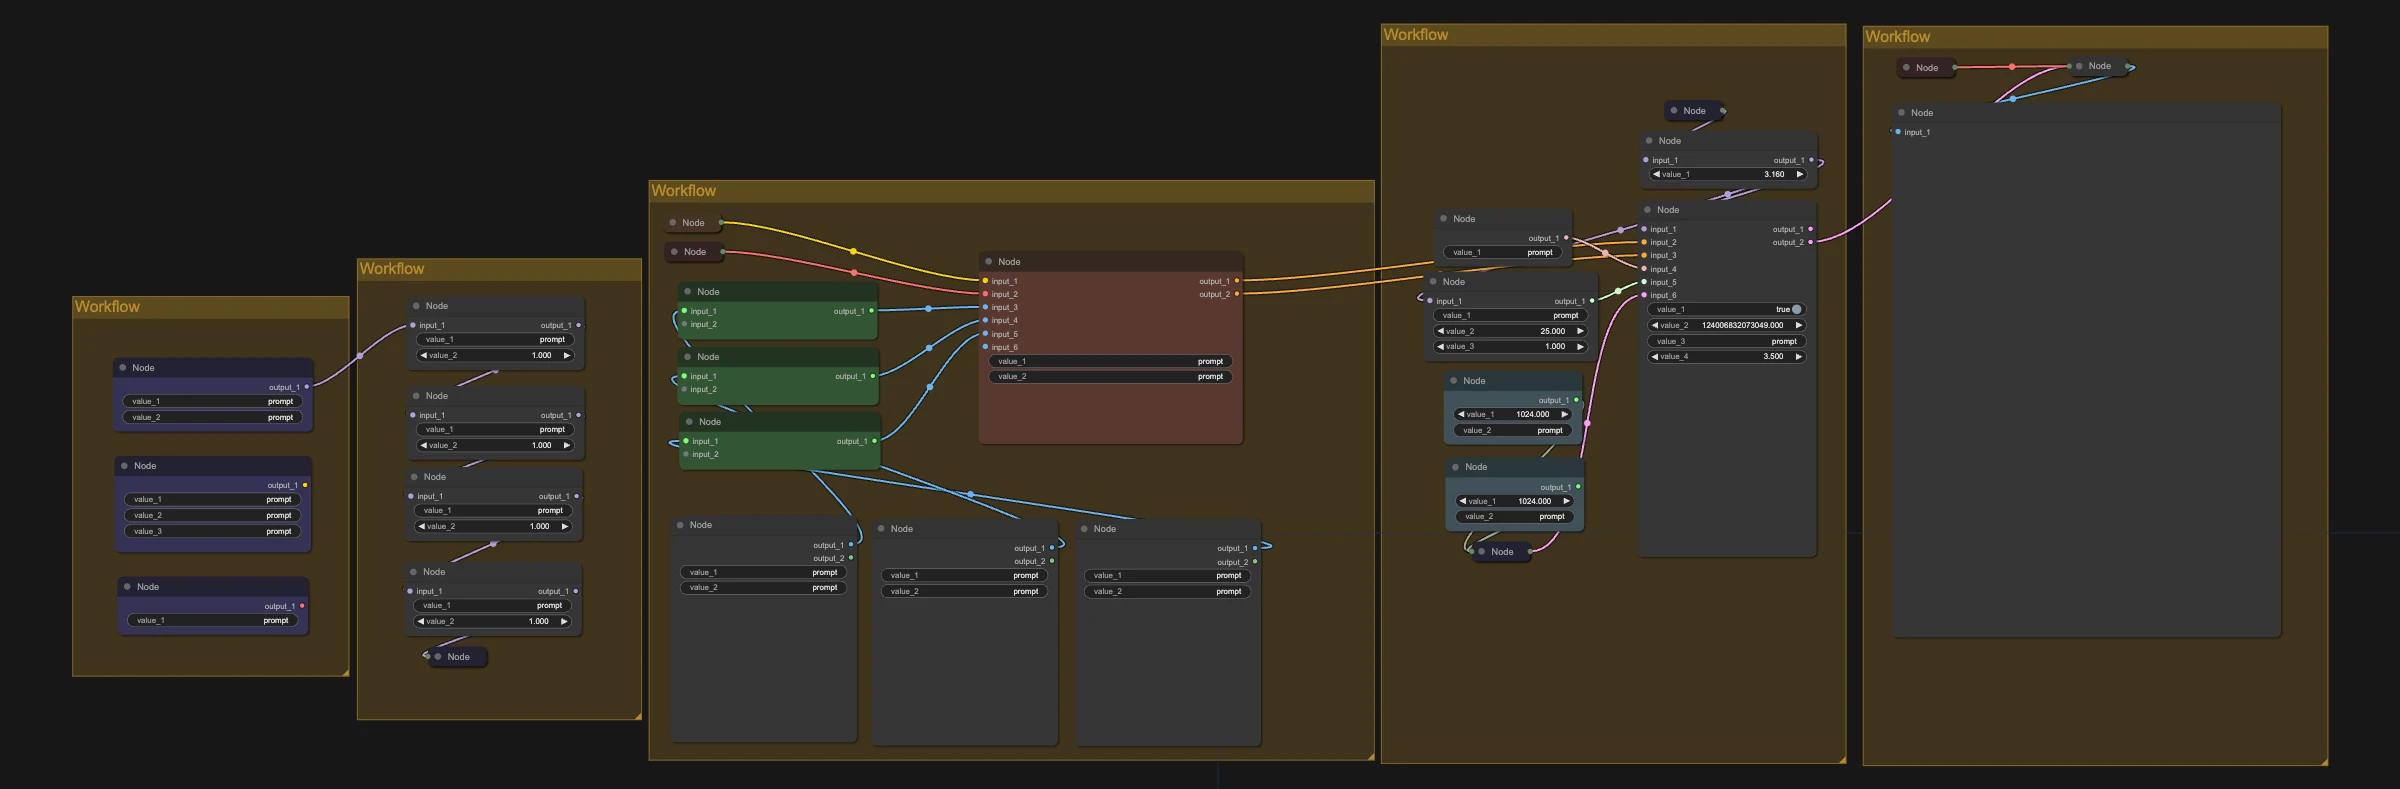Viewport: 2400px width, 789px height.
Task: Collapse the node containing value 25.000
Action: click(x=1433, y=282)
